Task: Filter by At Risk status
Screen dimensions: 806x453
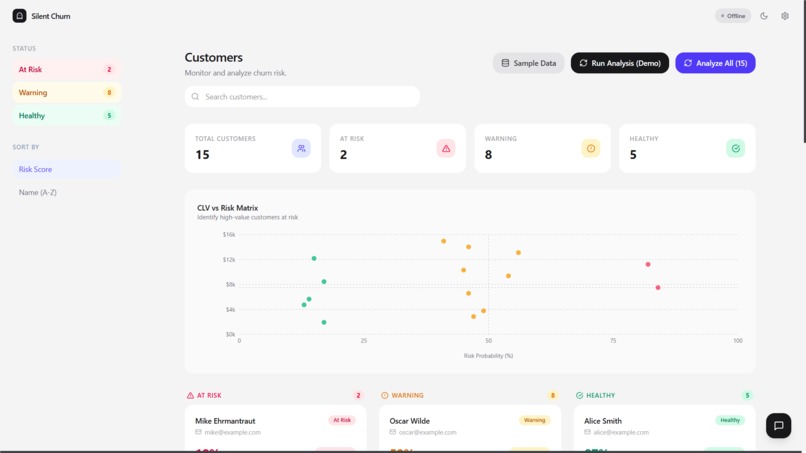Action: click(67, 69)
